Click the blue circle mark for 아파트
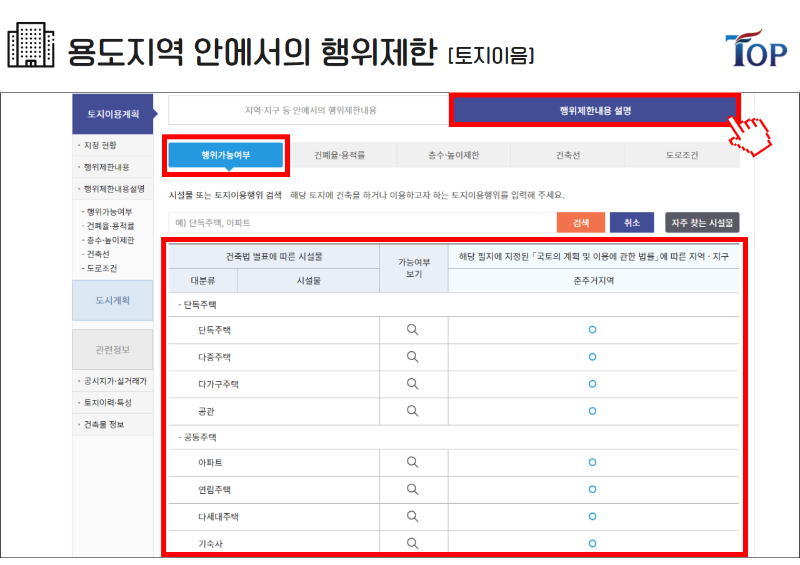Image resolution: width=800 pixels, height=565 pixels. click(592, 462)
